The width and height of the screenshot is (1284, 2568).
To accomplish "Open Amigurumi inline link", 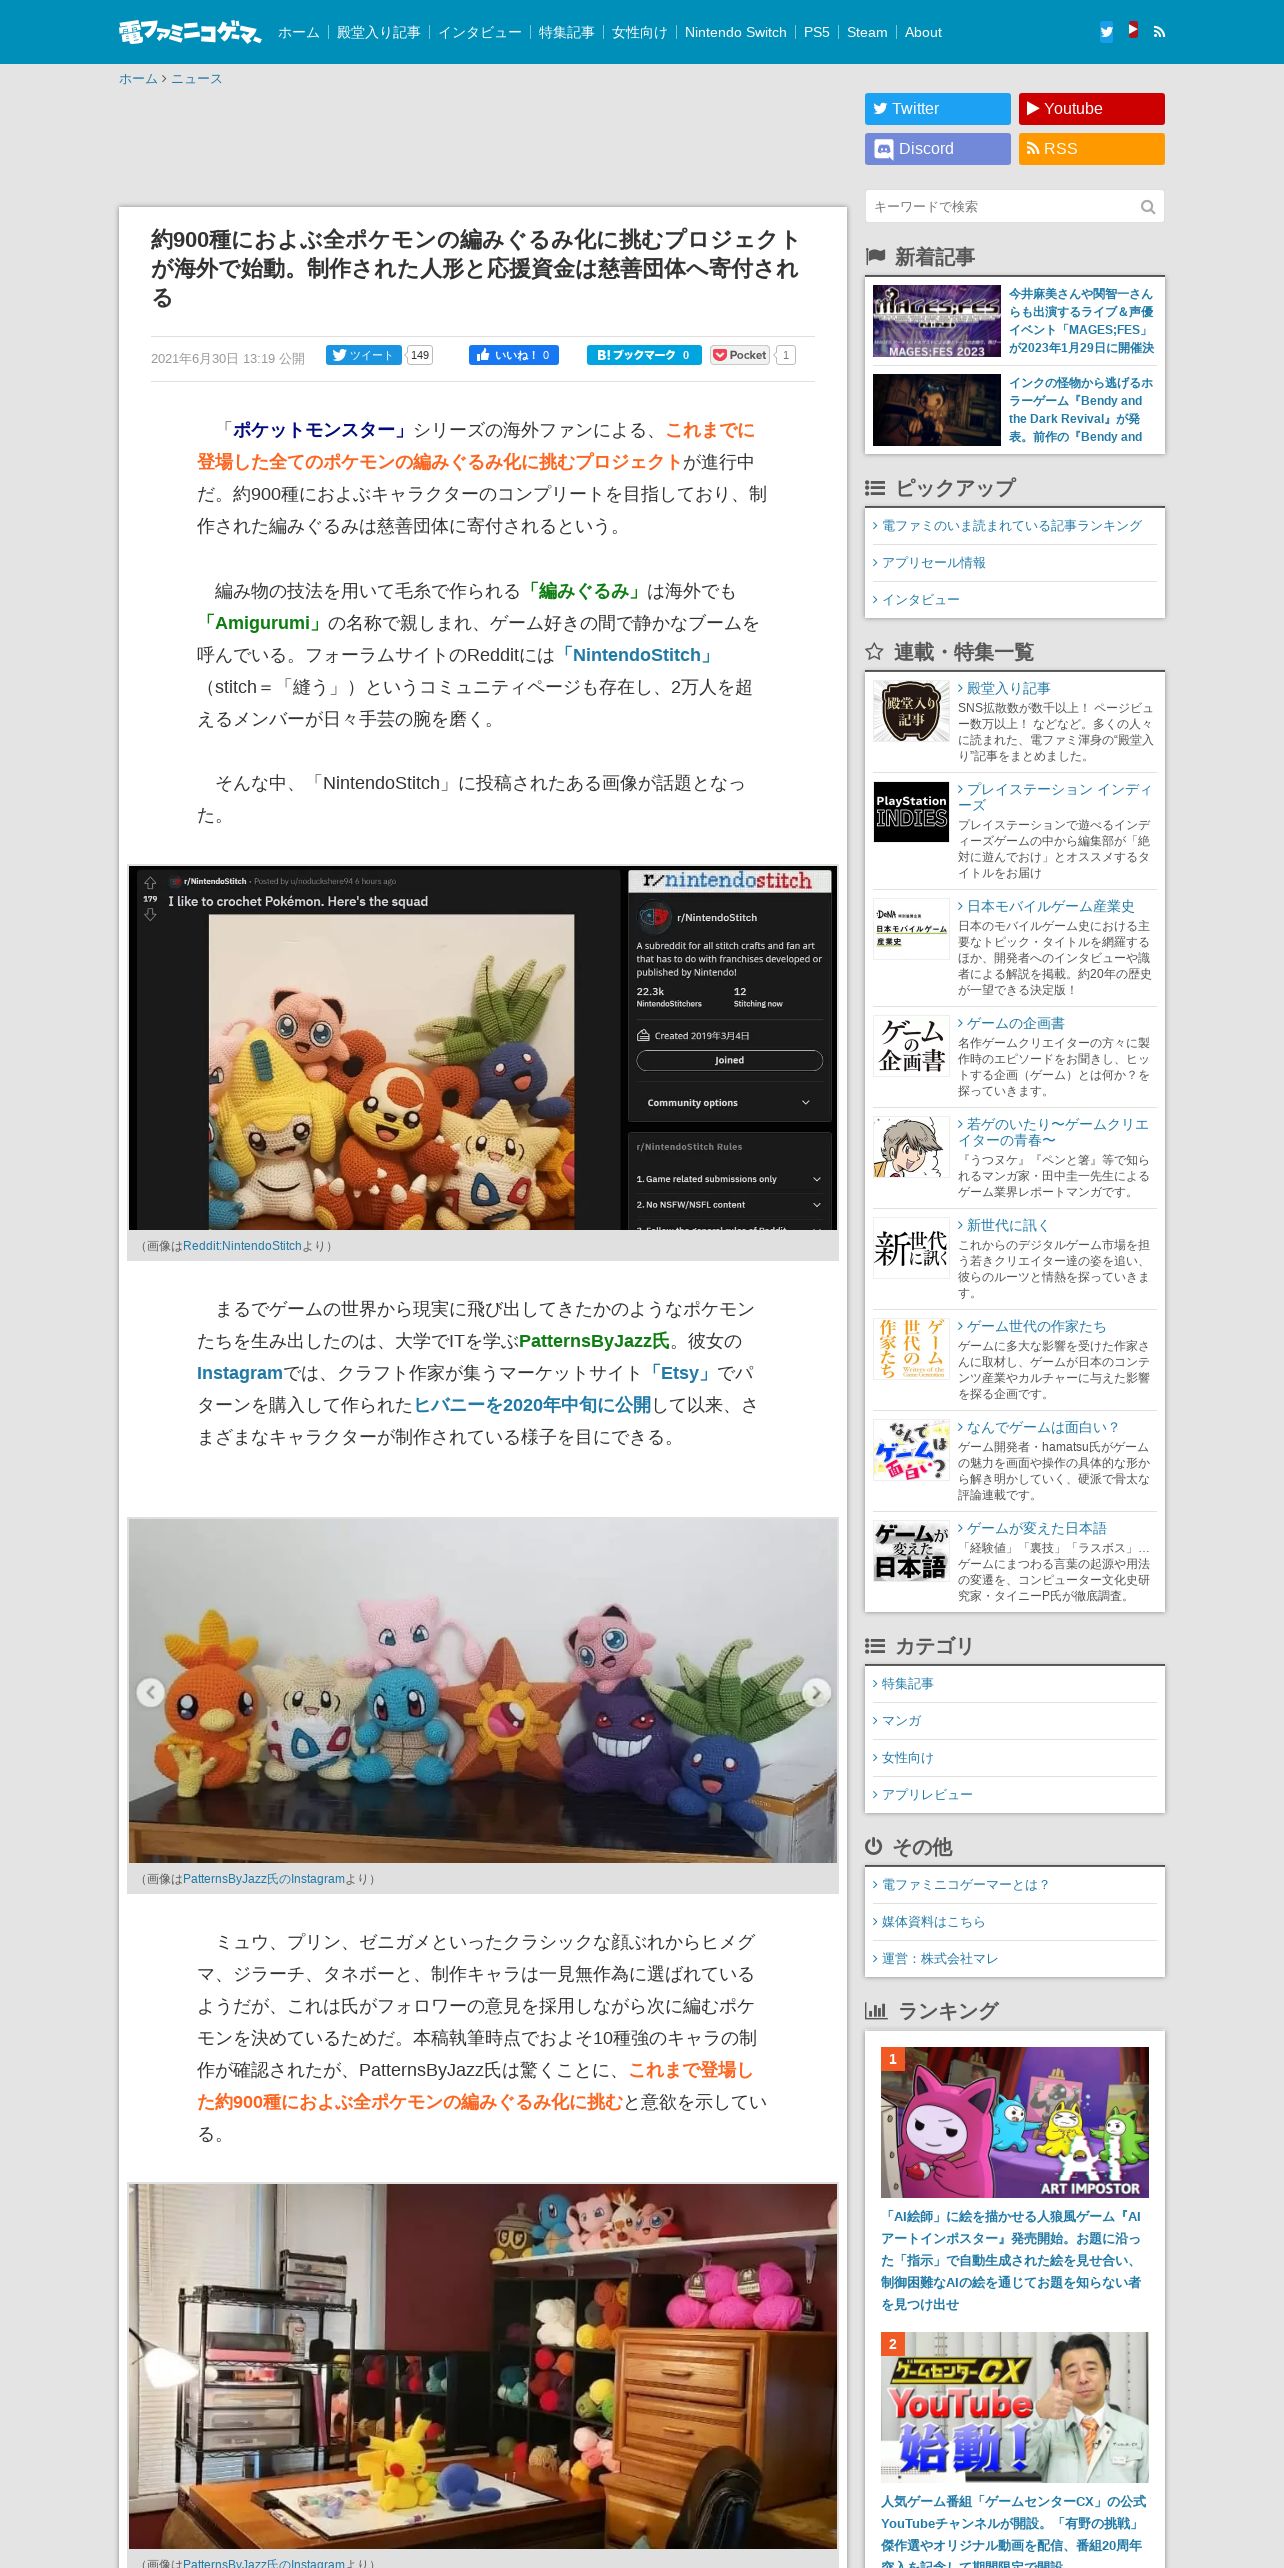I will click(262, 623).
